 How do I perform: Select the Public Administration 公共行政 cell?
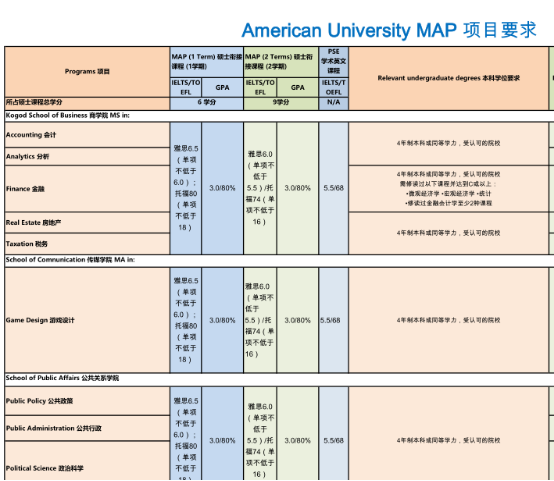point(87,428)
